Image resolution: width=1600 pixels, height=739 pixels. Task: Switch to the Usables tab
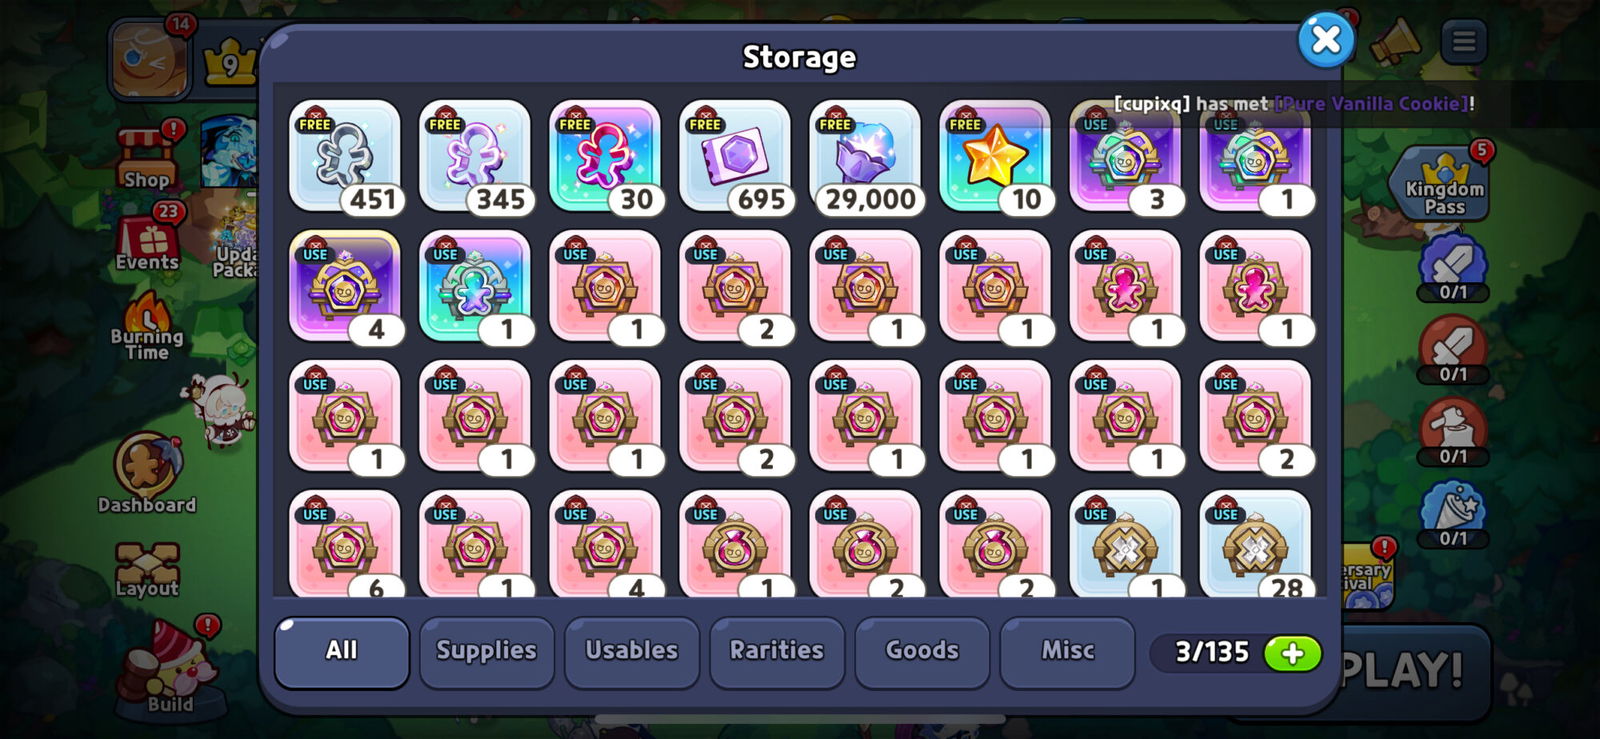(632, 651)
